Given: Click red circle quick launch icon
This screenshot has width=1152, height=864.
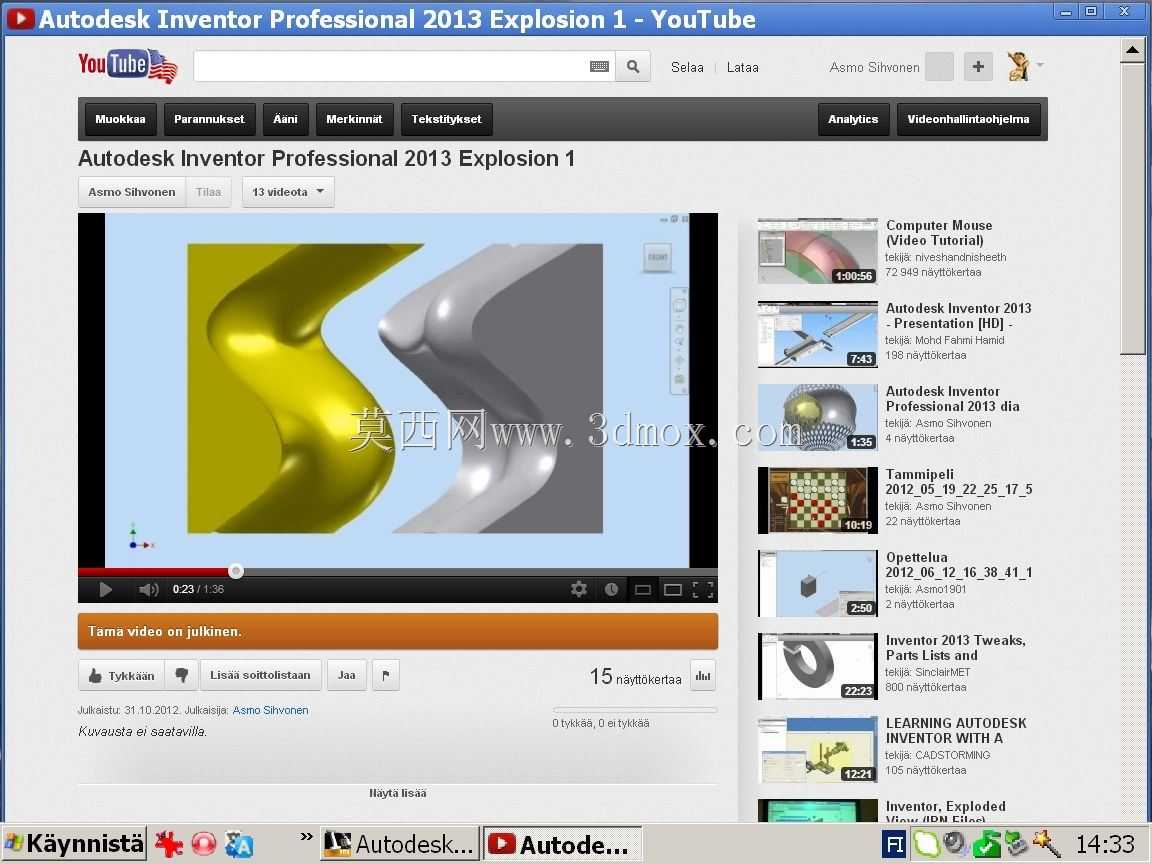Looking at the screenshot, I should (x=204, y=844).
